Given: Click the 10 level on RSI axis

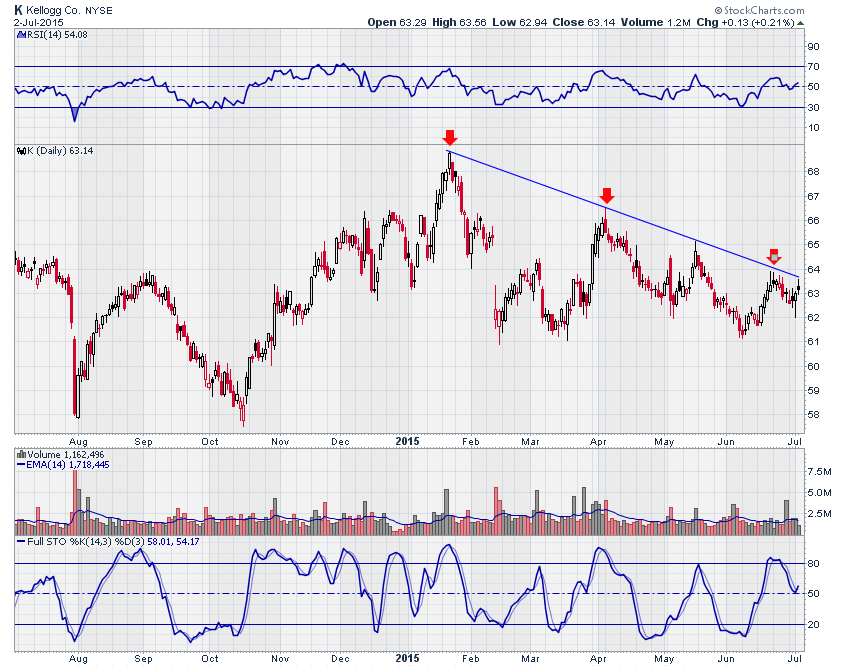Looking at the screenshot, I should 813,128.
